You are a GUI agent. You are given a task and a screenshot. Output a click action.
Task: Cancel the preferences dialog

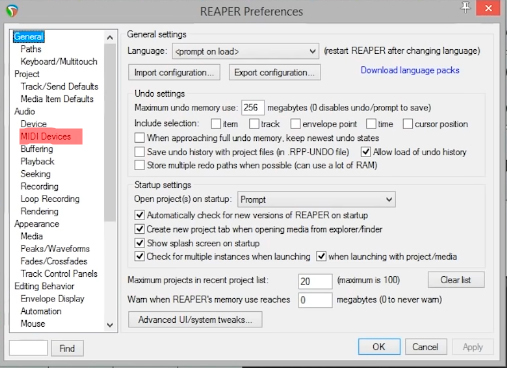[x=425, y=347]
